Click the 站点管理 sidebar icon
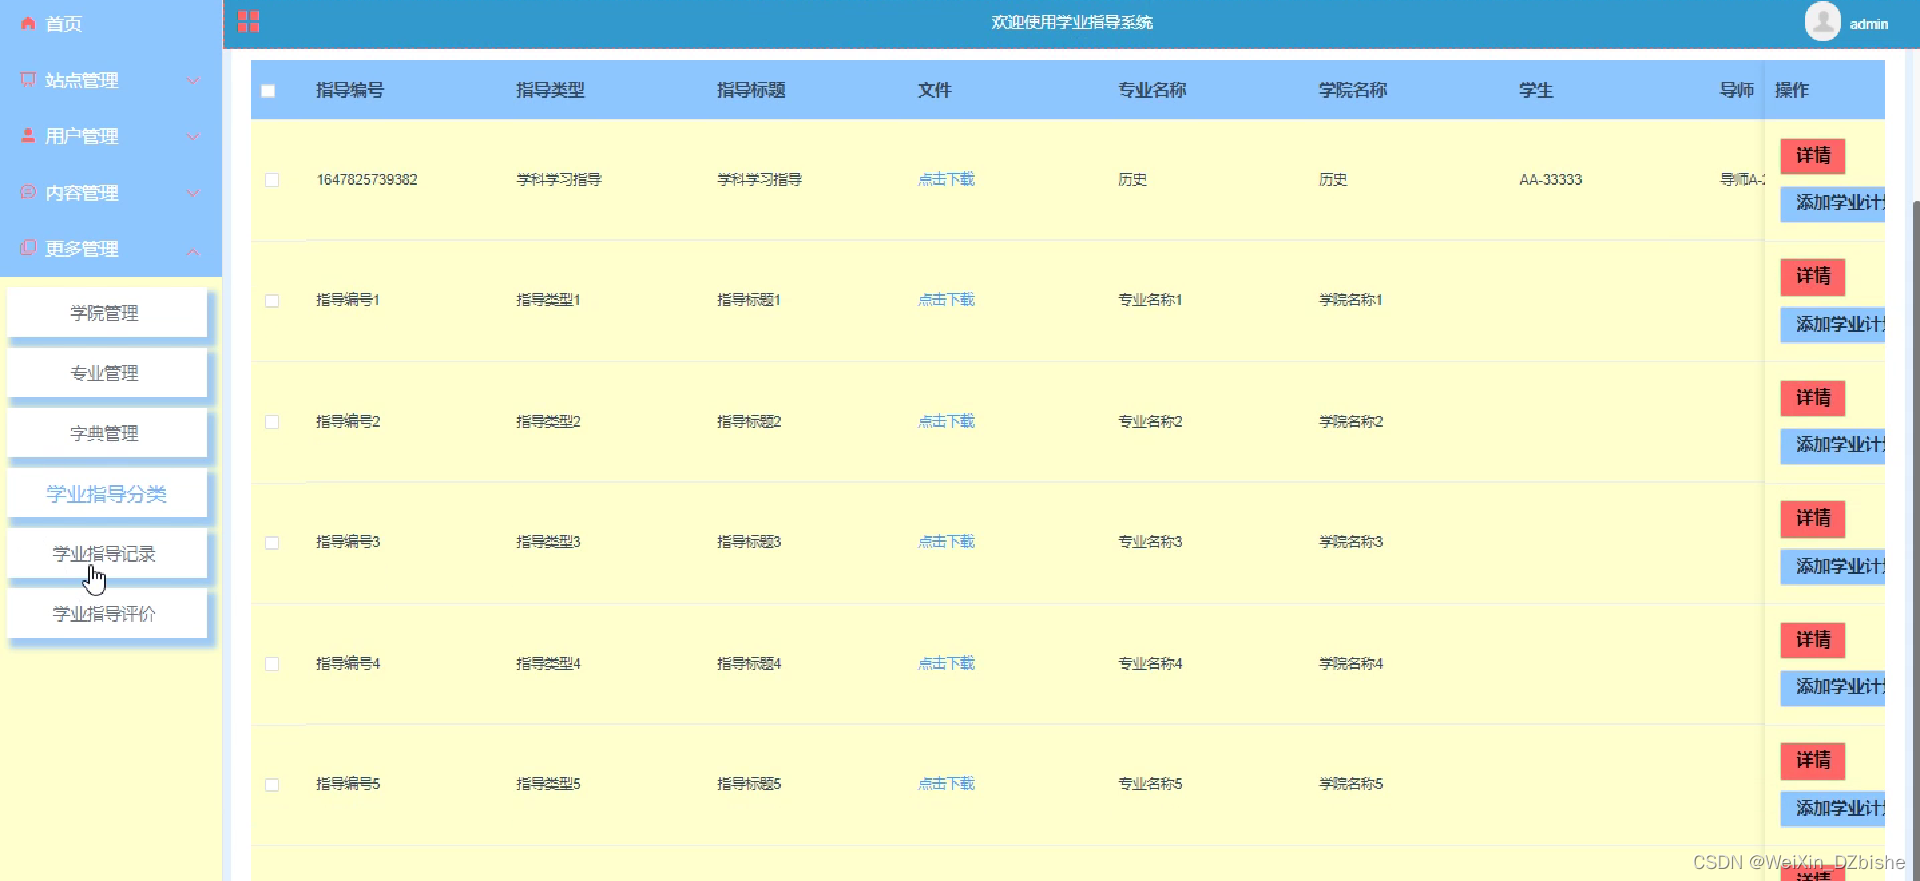 tap(28, 79)
